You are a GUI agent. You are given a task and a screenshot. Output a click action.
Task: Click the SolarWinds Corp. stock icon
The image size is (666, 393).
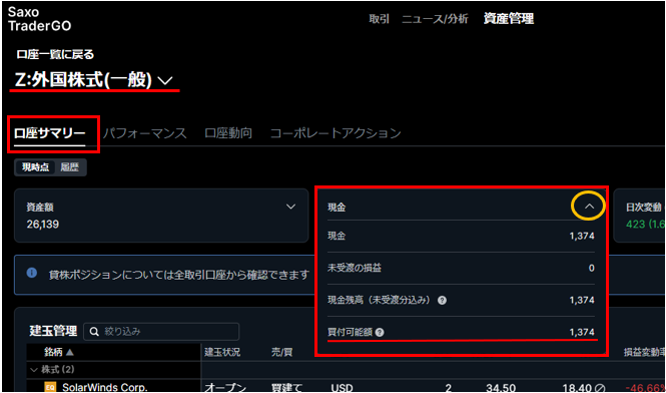50,387
